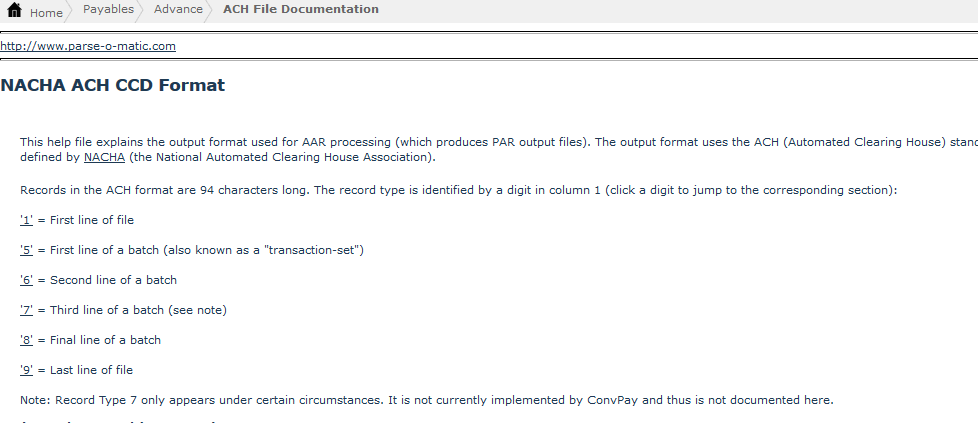The width and height of the screenshot is (978, 423).
Task: Click the house icon in the breadcrumb
Action: point(15,11)
